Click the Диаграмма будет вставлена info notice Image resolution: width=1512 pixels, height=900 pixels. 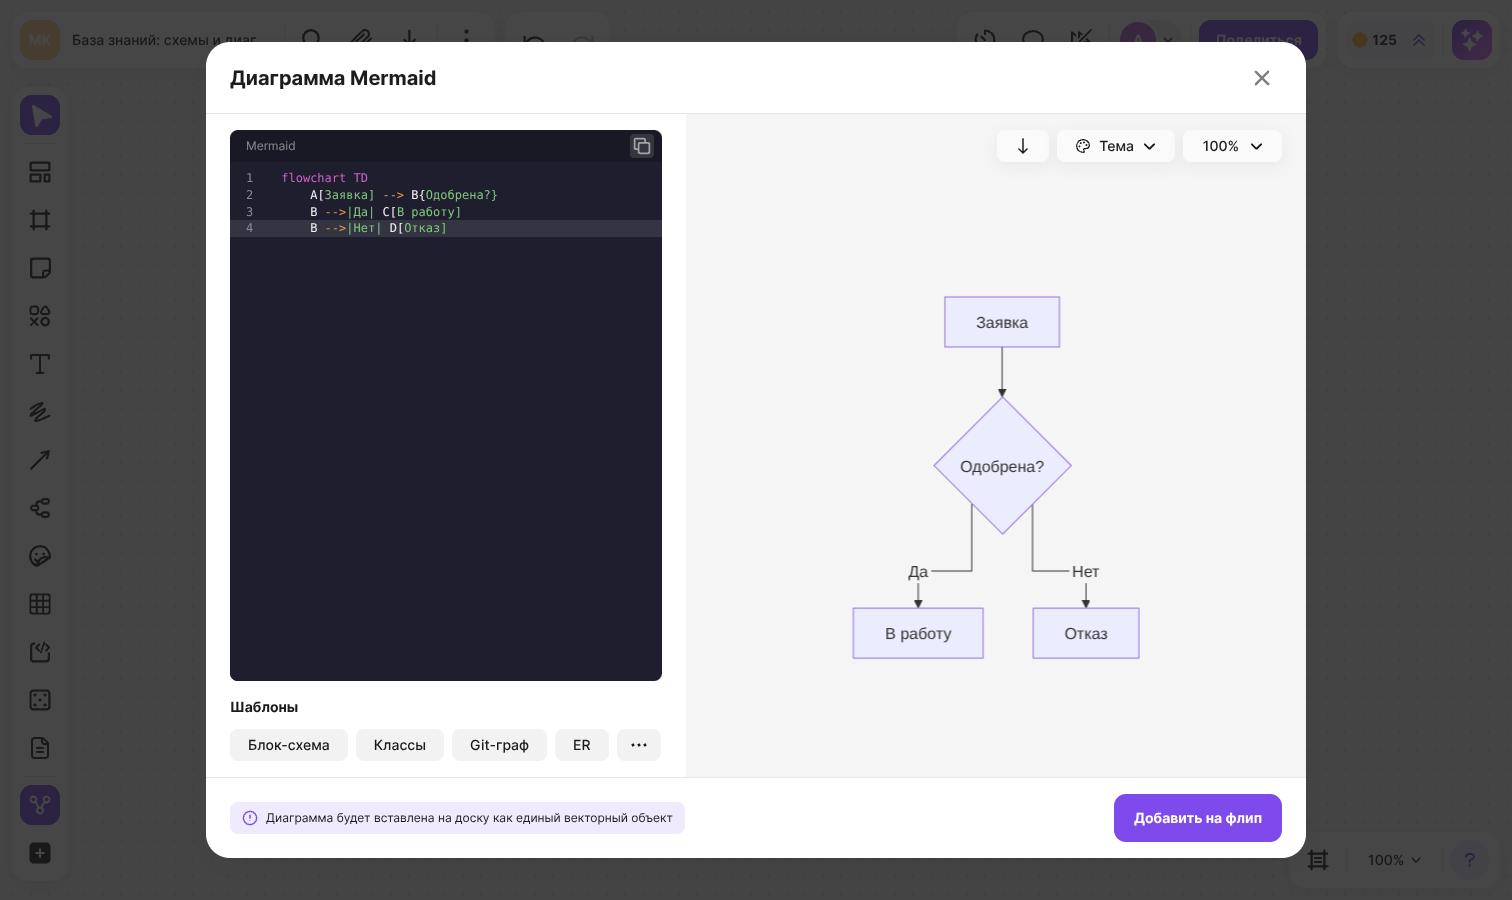point(457,818)
